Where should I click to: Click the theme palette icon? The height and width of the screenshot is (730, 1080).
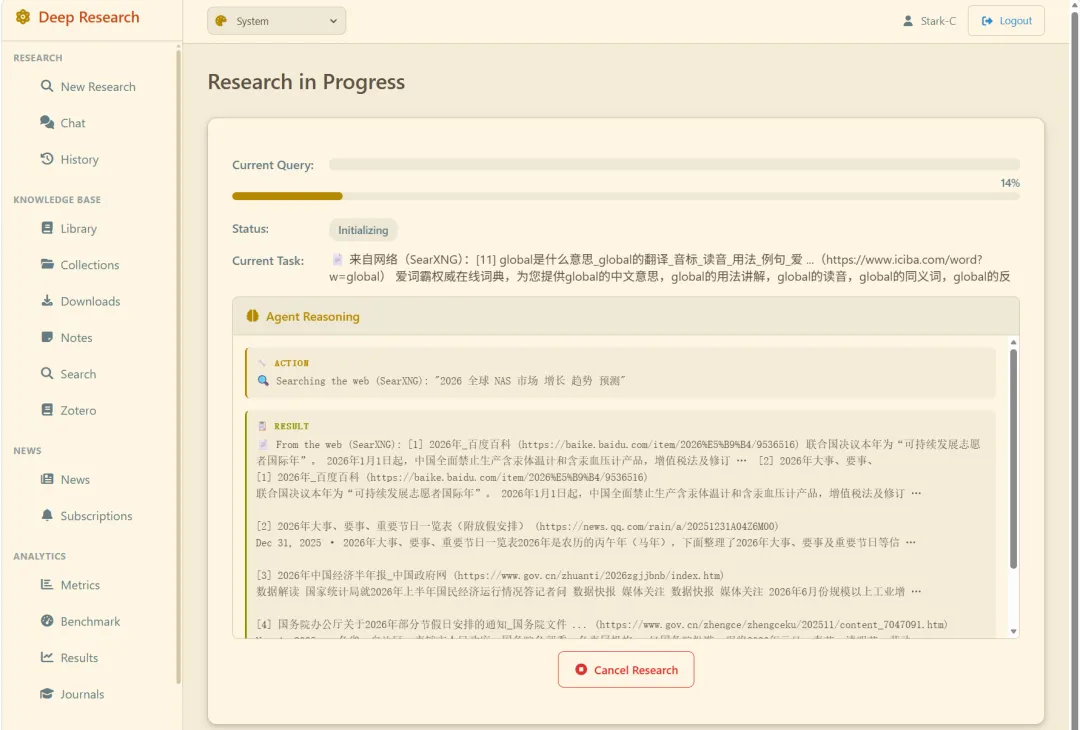(221, 21)
